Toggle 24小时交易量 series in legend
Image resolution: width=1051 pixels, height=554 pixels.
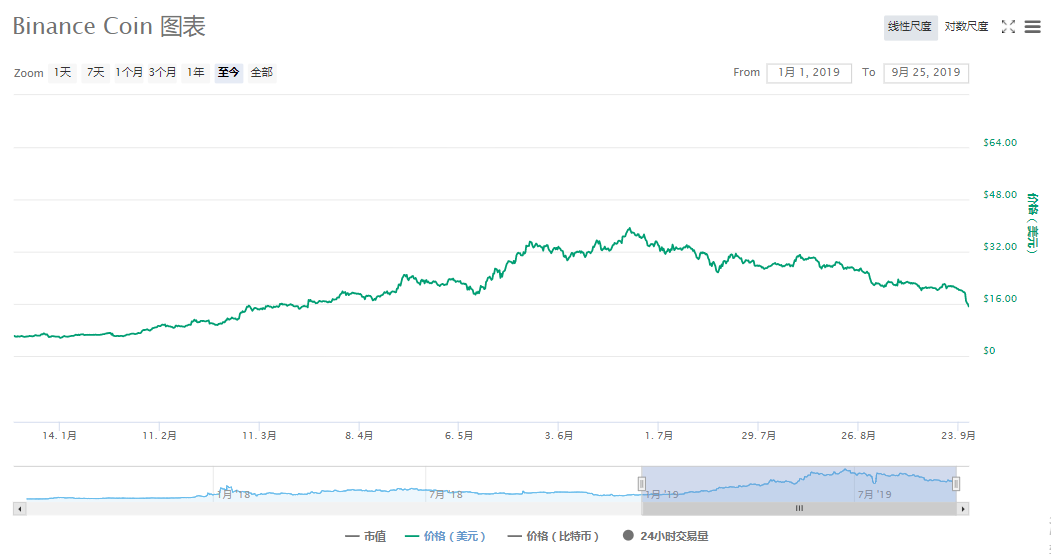coord(666,537)
